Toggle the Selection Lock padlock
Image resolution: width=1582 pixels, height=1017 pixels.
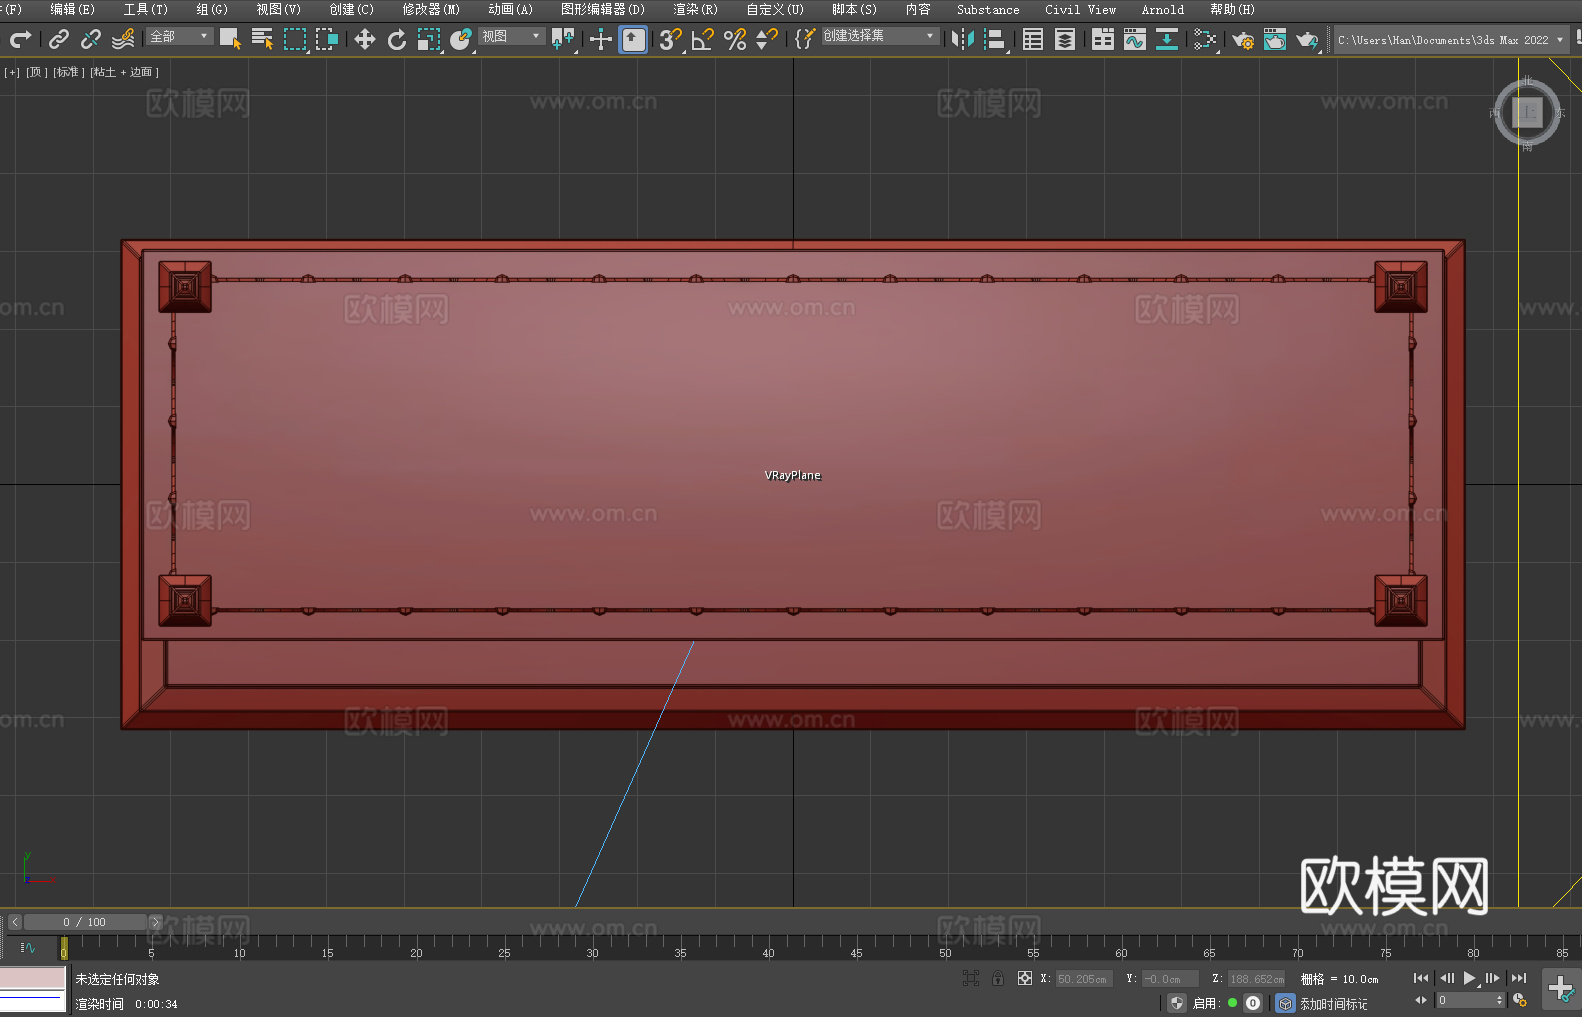tap(998, 979)
